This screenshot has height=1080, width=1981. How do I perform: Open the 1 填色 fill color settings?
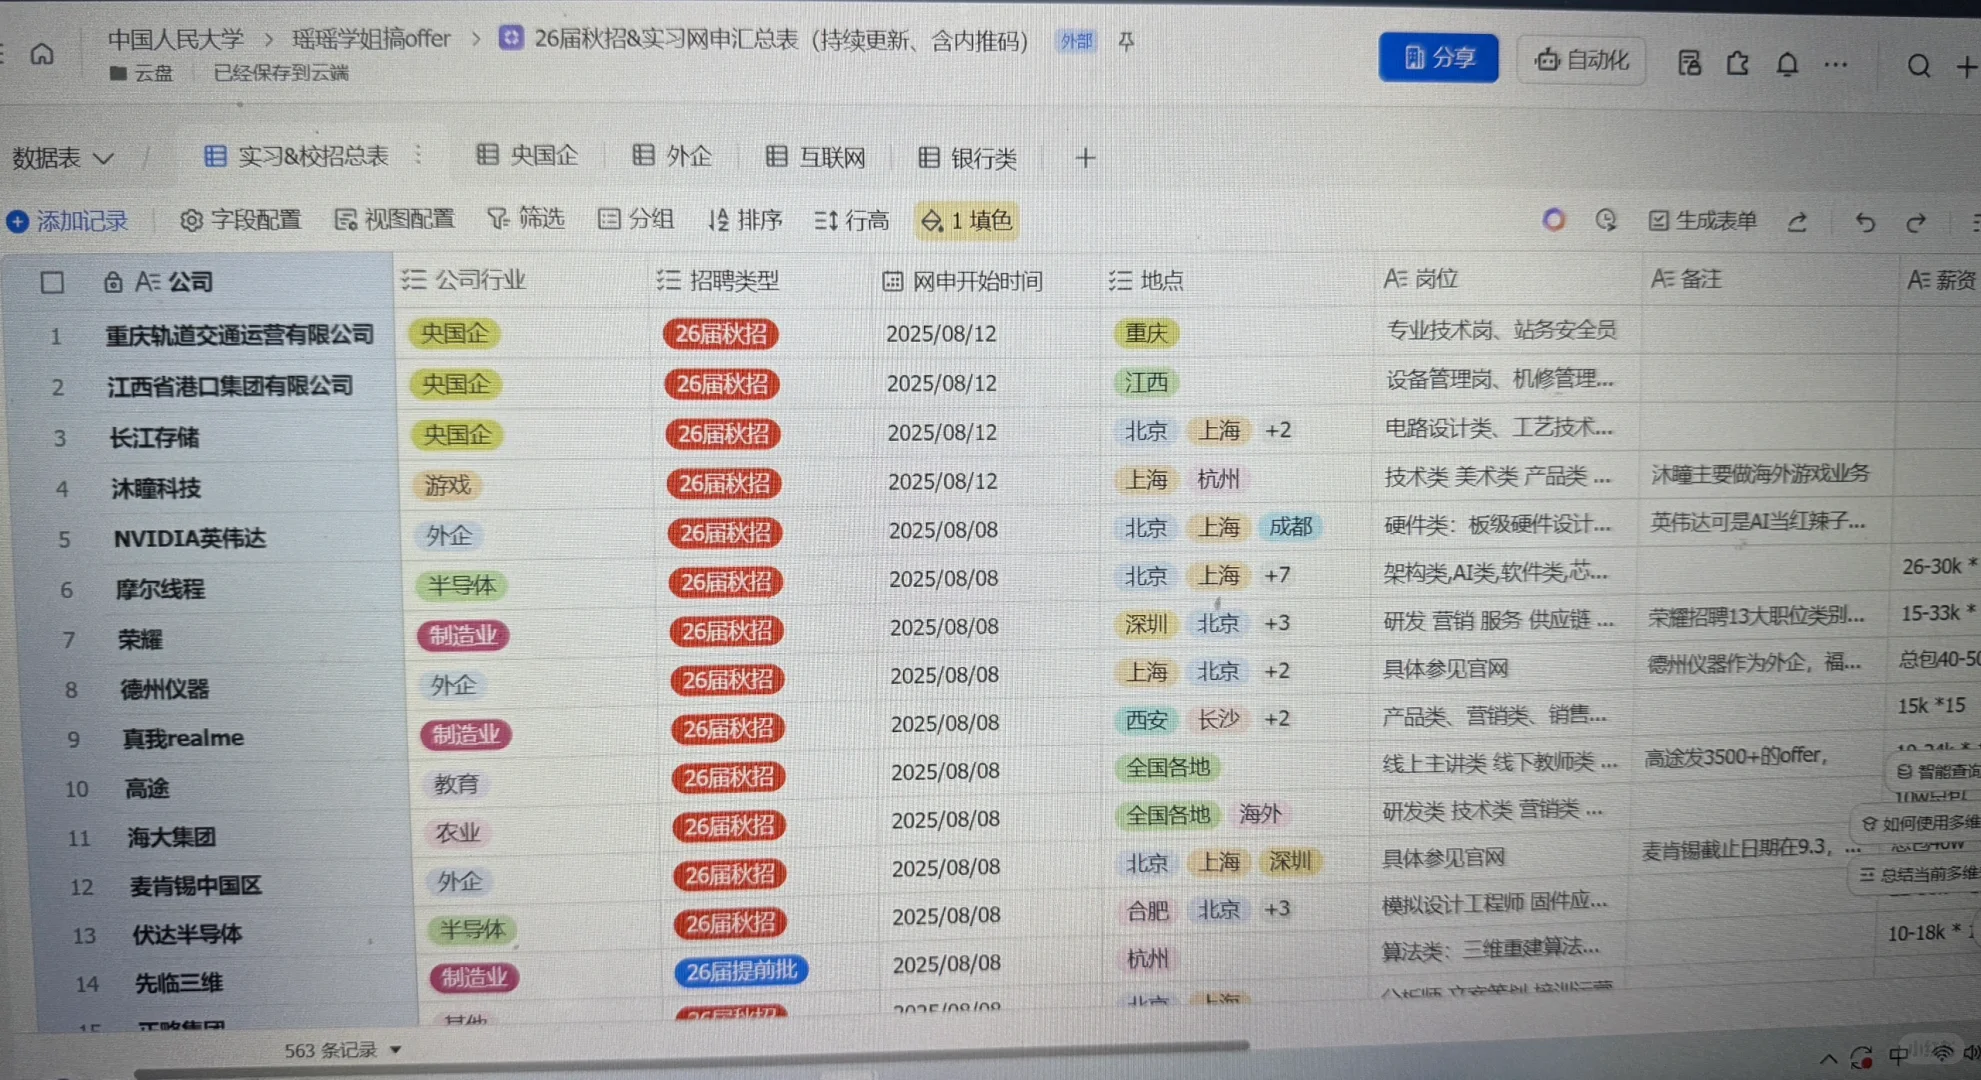pos(966,220)
